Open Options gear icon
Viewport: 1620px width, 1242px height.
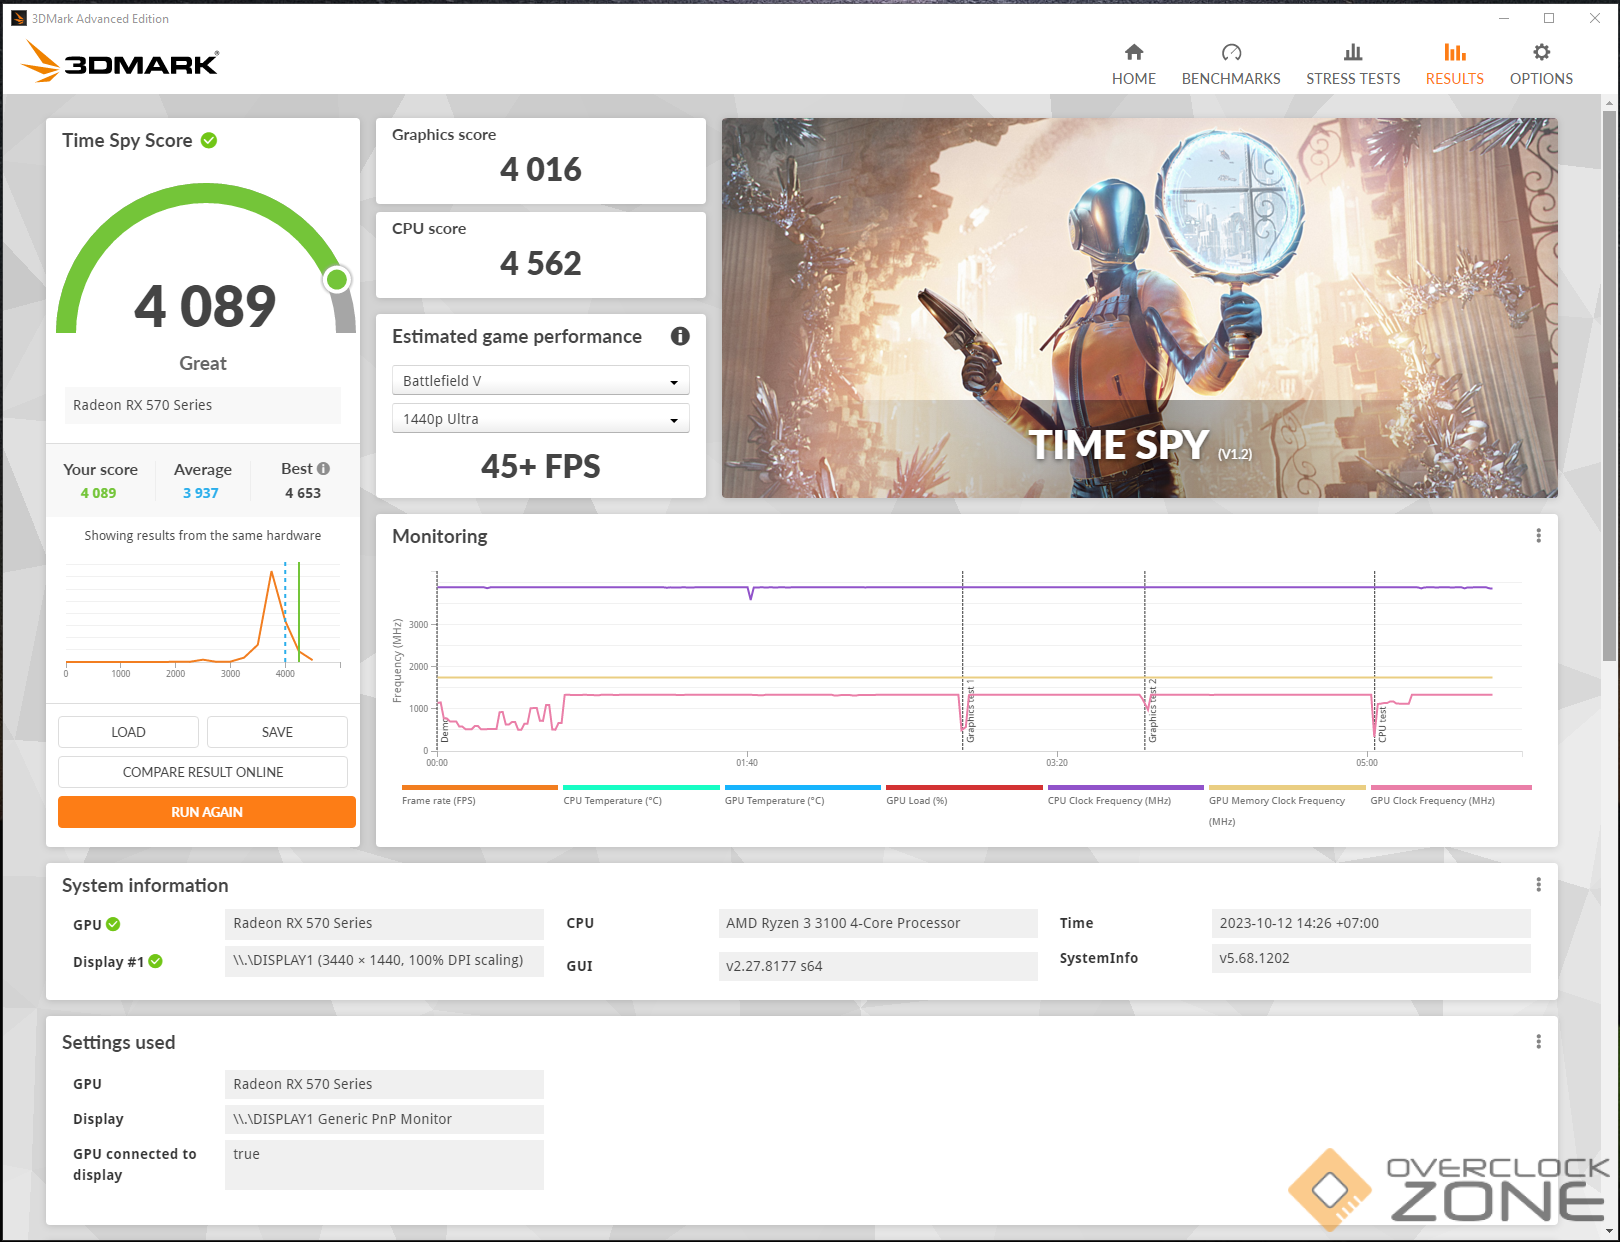[x=1541, y=53]
